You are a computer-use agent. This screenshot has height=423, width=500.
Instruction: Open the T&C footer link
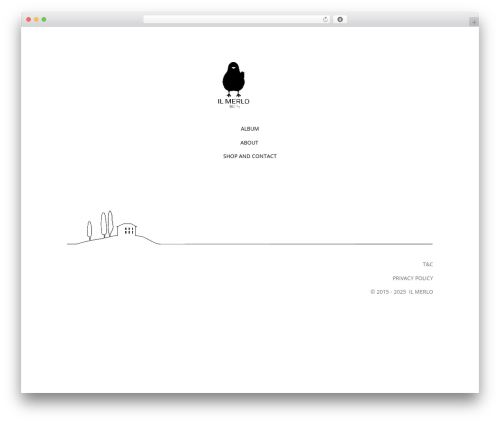428,264
